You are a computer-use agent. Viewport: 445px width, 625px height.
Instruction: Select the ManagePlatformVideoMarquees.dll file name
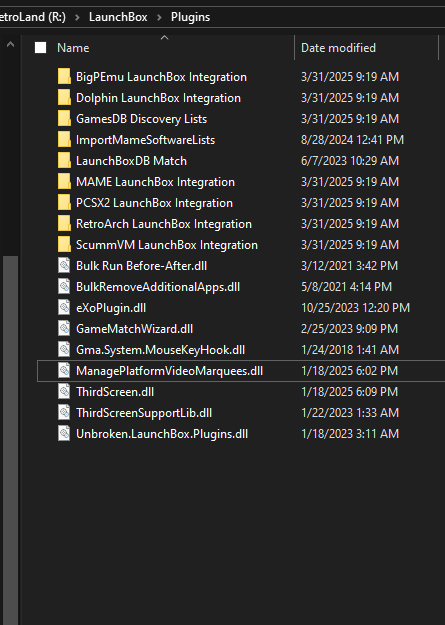coord(169,370)
